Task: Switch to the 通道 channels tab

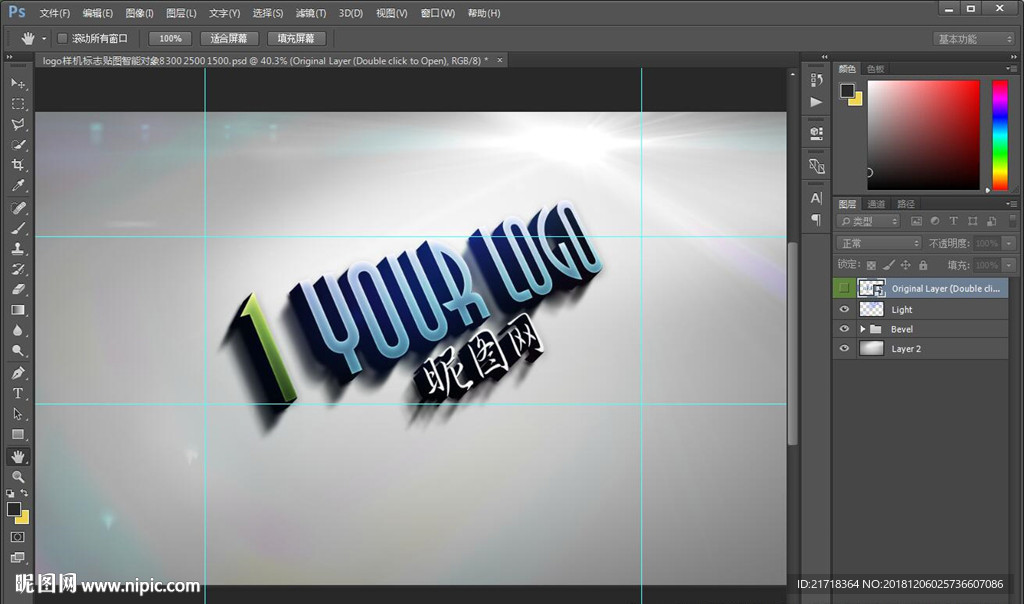Action: pyautogui.click(x=876, y=204)
